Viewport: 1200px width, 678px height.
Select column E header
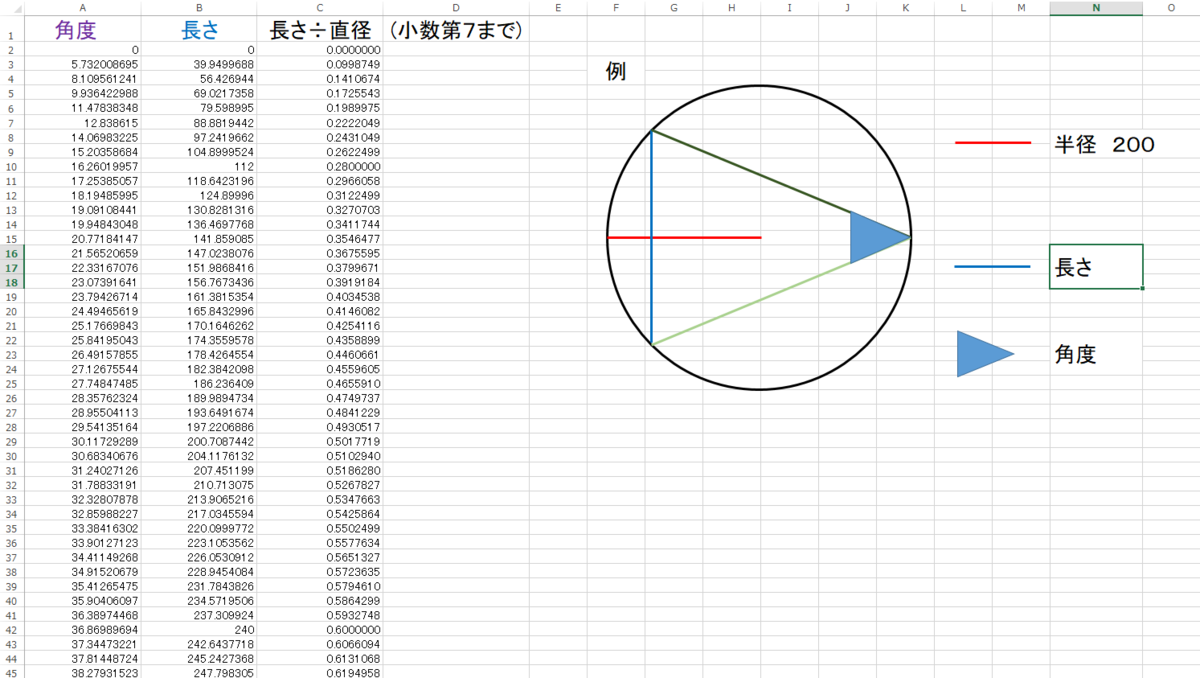[x=558, y=8]
